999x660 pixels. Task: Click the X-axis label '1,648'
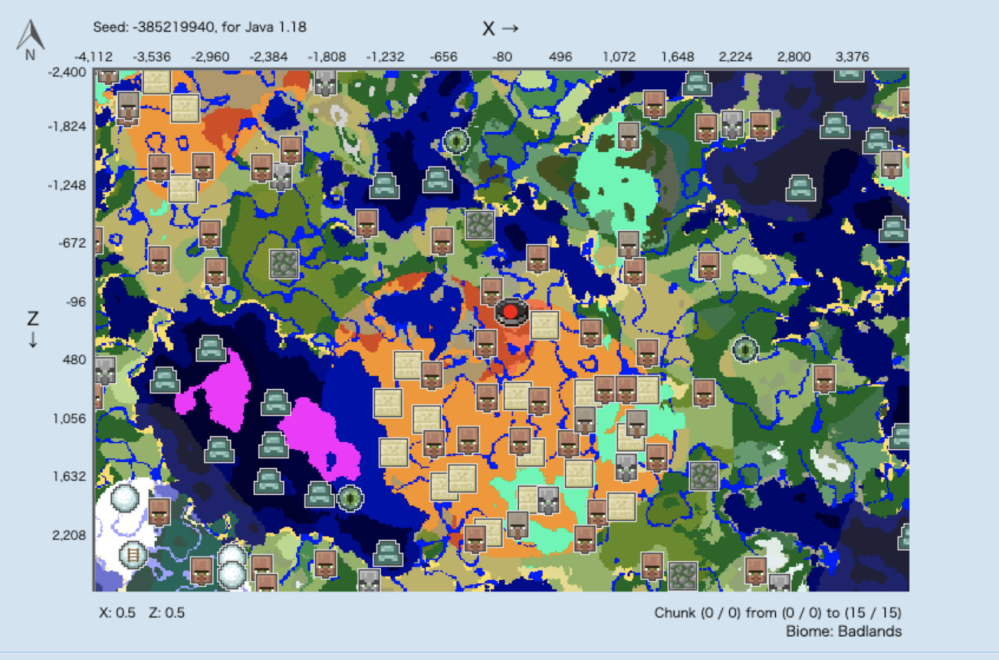click(x=677, y=57)
